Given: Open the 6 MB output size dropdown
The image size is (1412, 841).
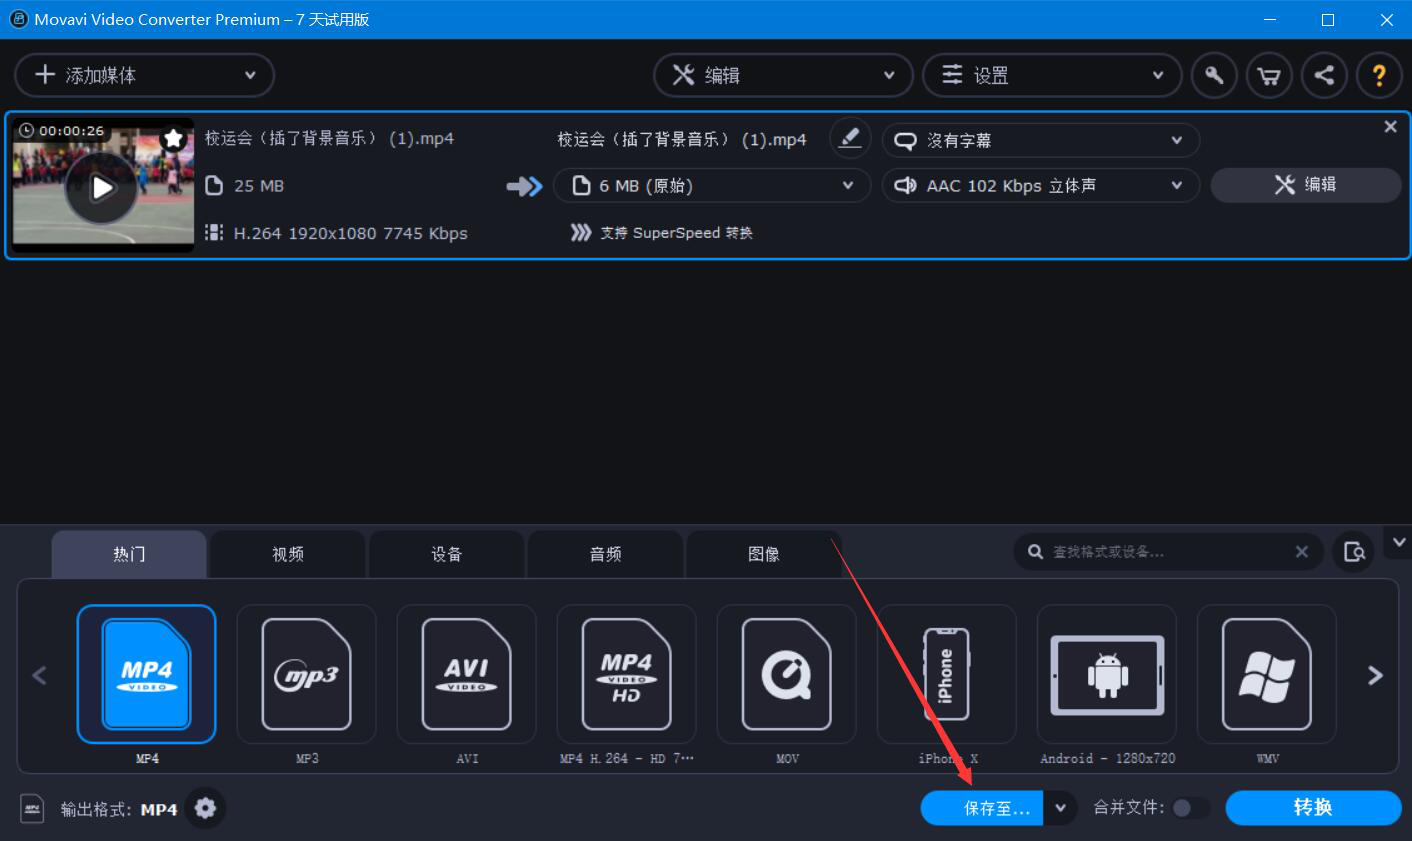Looking at the screenshot, I should point(712,185).
